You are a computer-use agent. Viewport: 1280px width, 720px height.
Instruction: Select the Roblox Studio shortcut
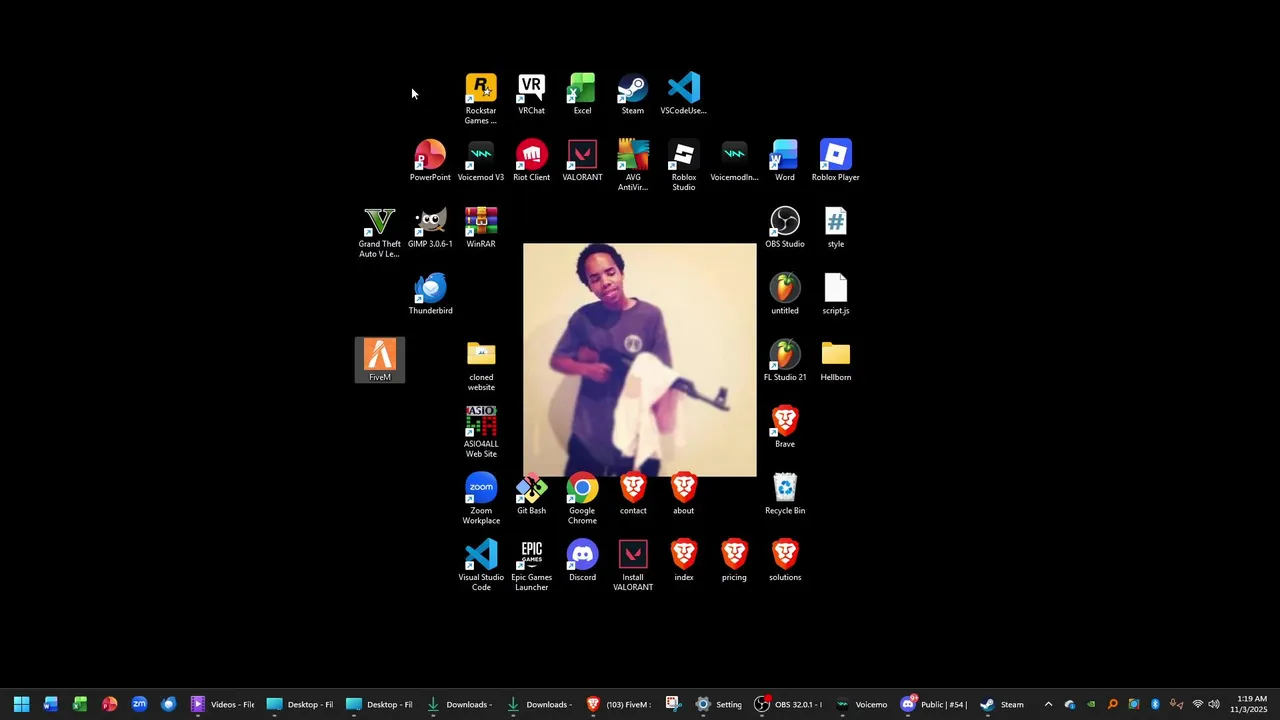pos(684,165)
